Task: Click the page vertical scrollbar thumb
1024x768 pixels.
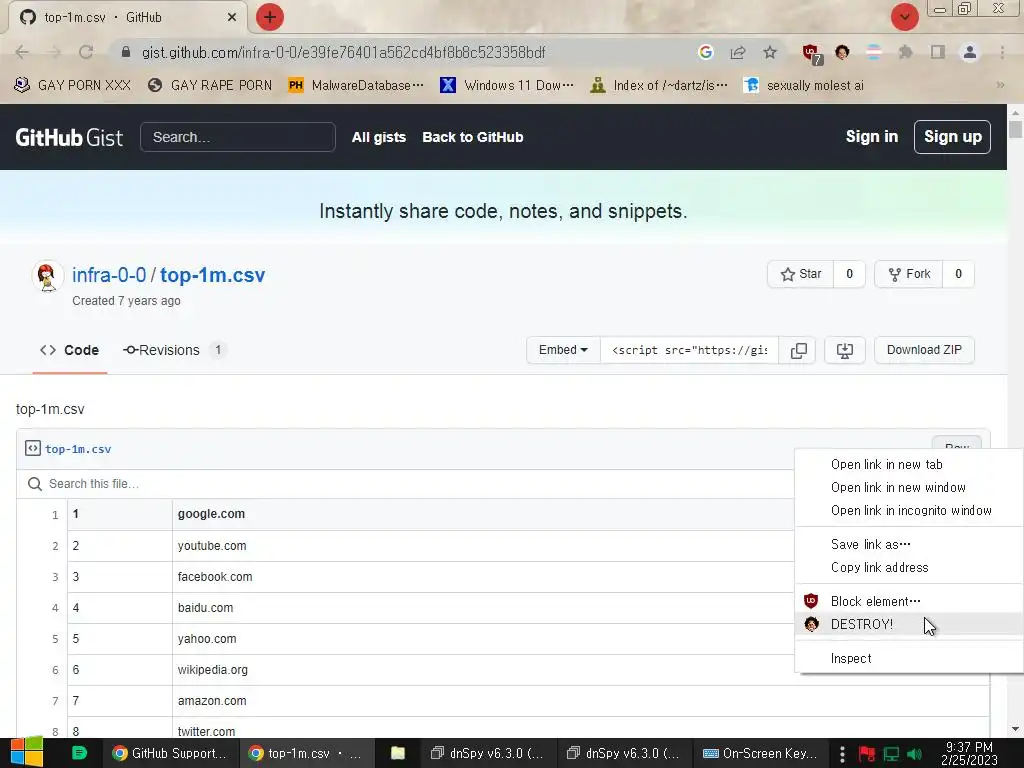Action: (1015, 129)
